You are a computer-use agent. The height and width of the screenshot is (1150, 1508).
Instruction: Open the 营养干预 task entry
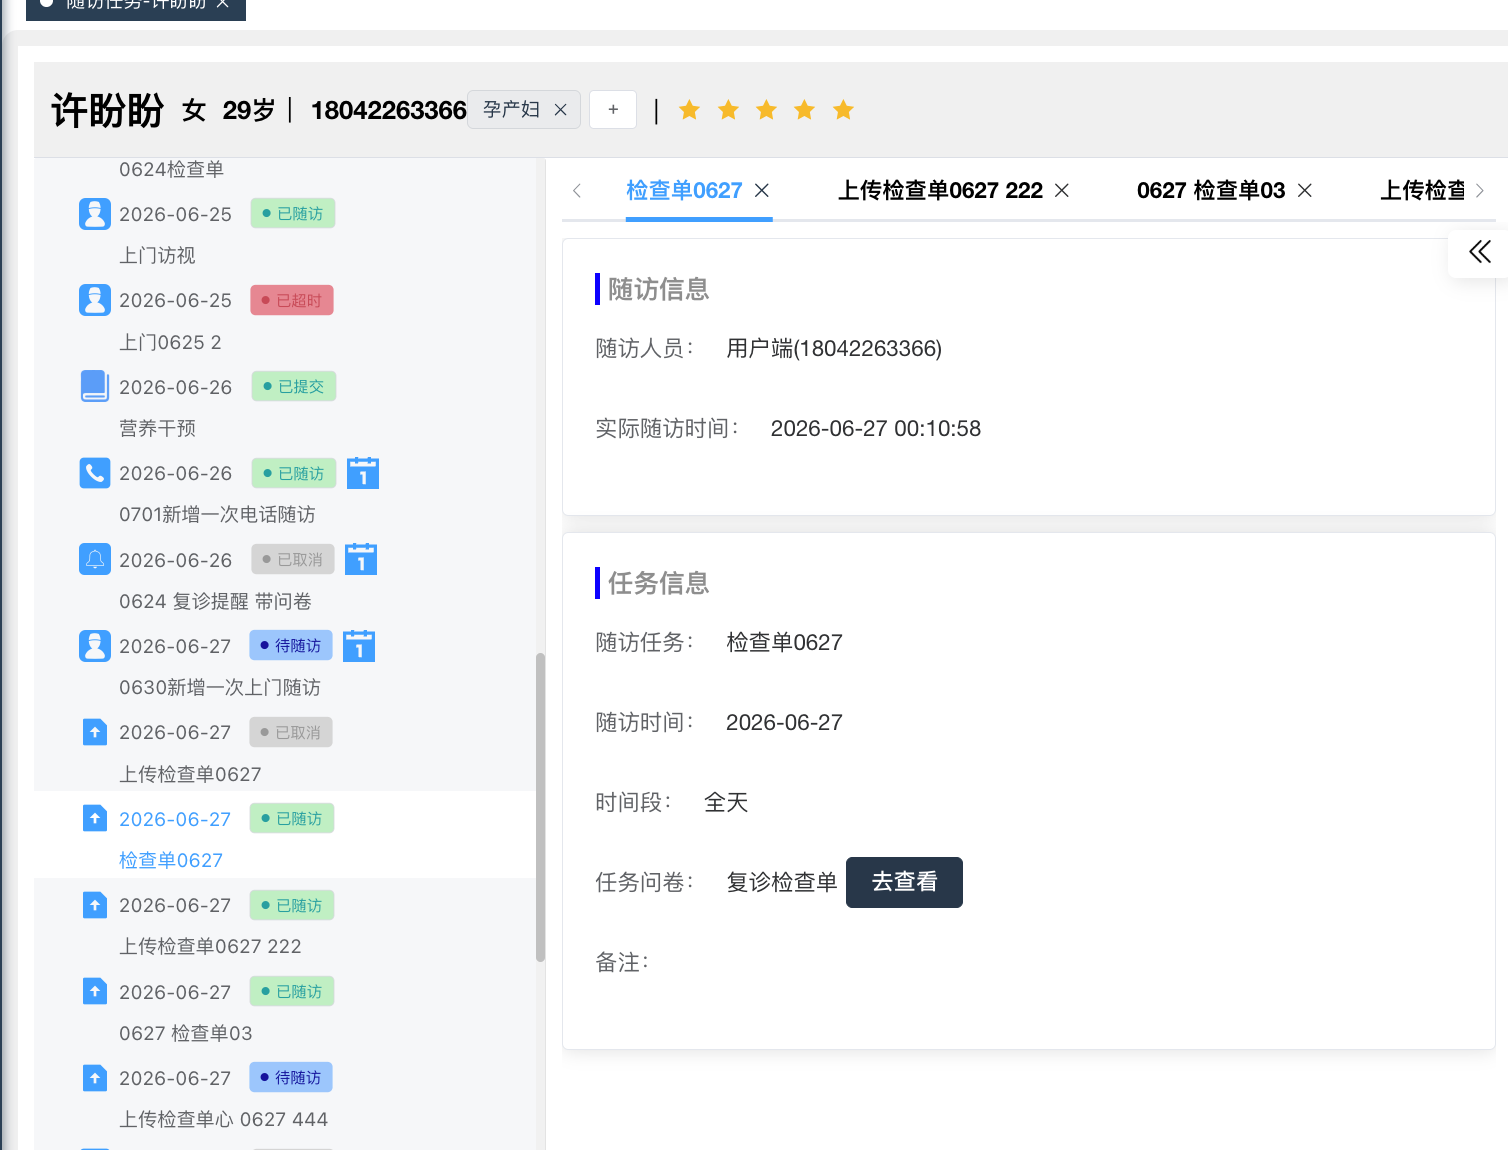[157, 428]
